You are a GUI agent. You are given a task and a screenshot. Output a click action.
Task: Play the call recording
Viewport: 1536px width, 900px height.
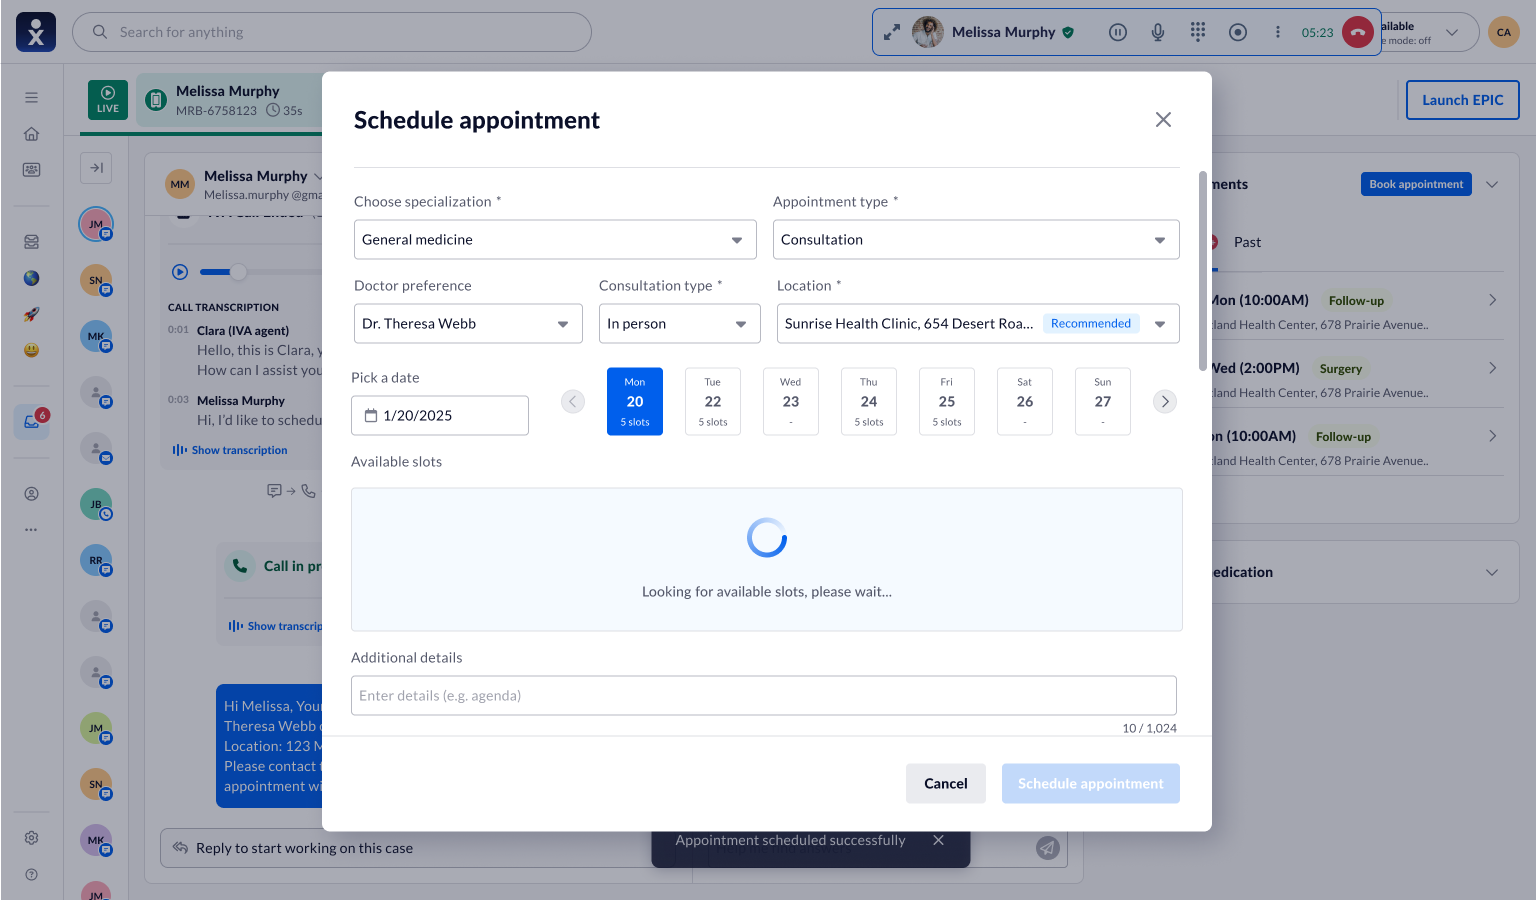pyautogui.click(x=180, y=272)
